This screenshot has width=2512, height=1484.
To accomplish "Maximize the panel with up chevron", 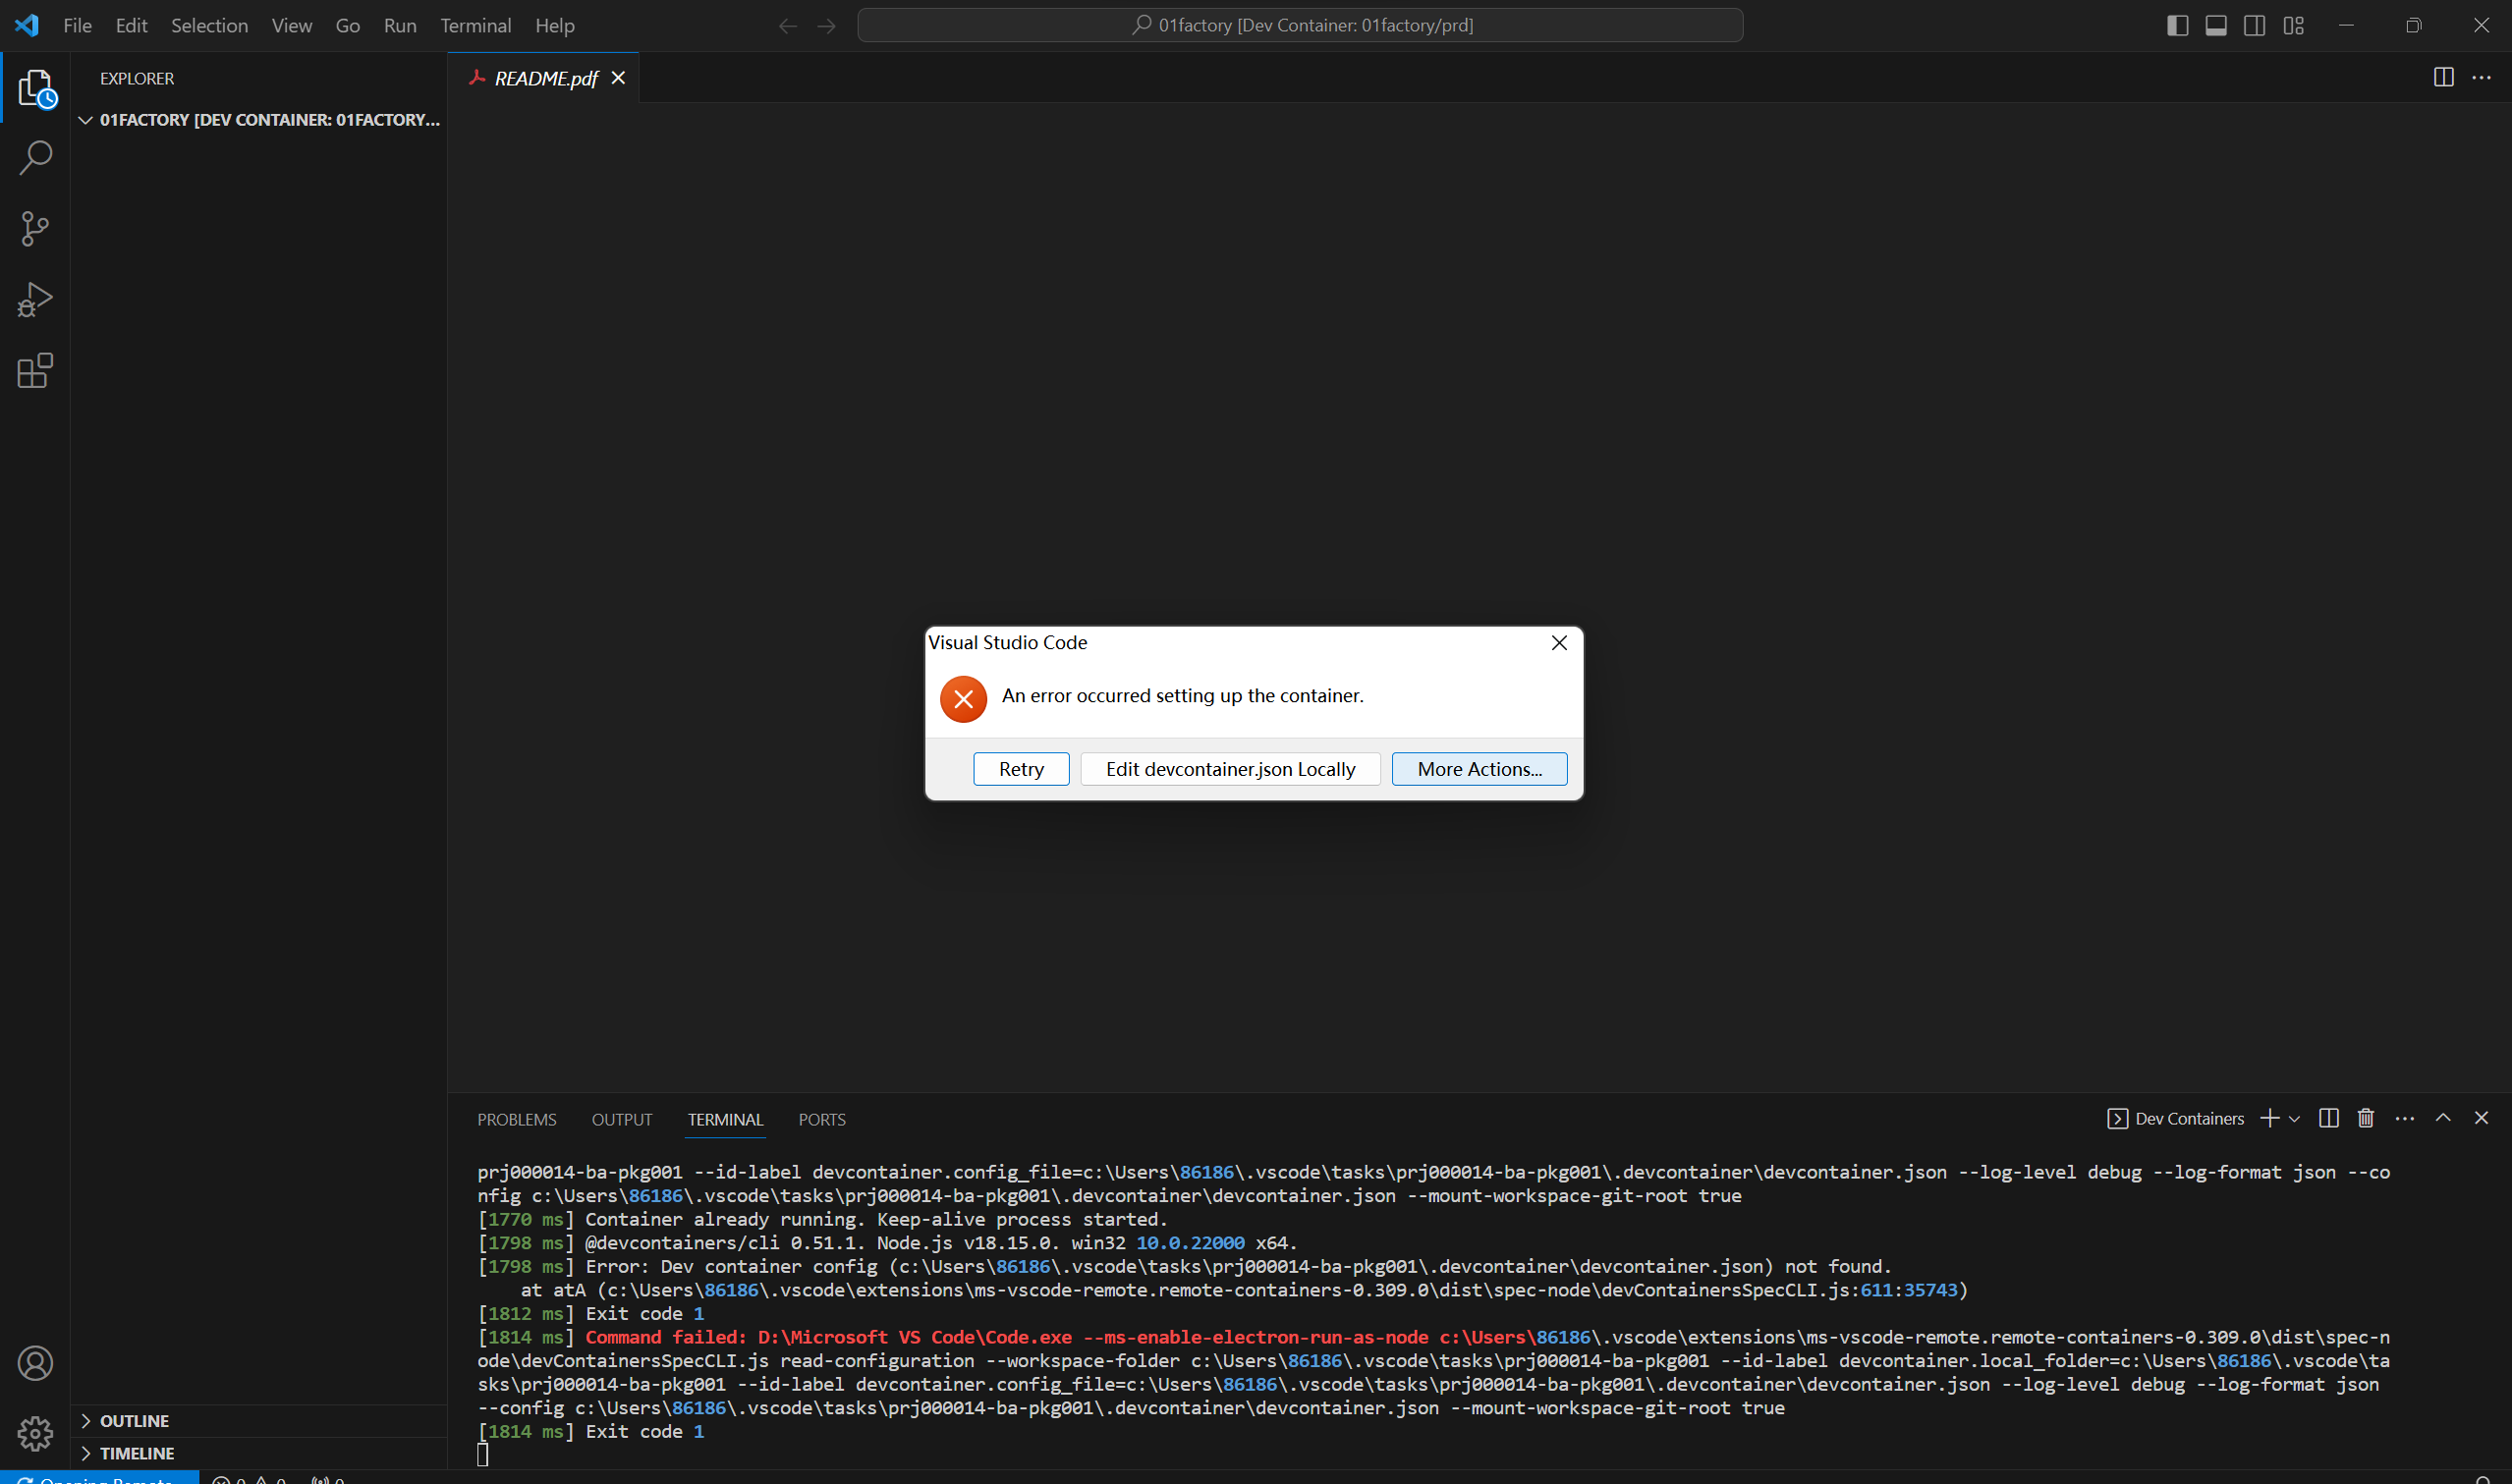I will (2443, 1118).
